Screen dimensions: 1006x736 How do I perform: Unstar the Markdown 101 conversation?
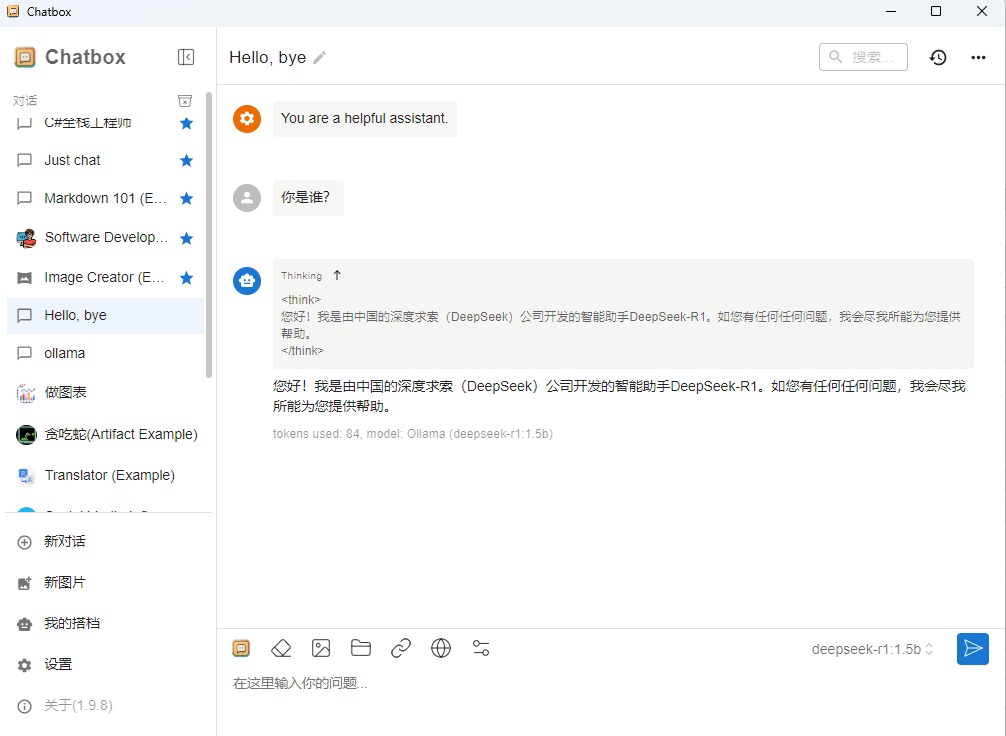tap(186, 198)
